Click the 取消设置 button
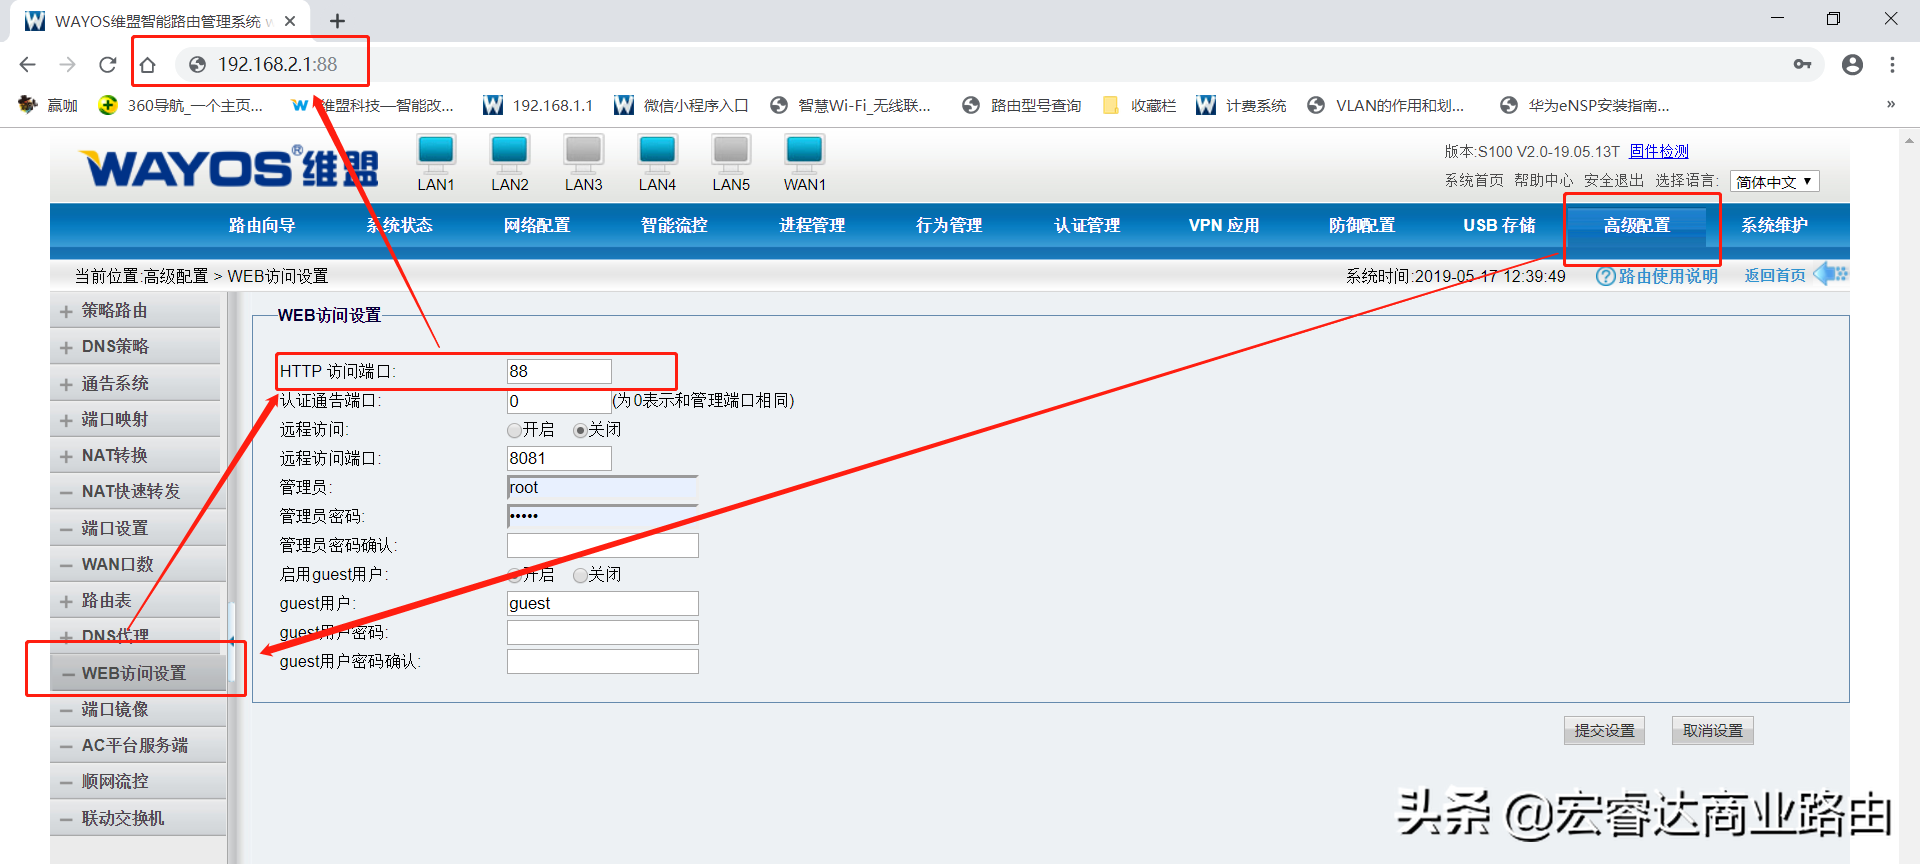 (1712, 731)
